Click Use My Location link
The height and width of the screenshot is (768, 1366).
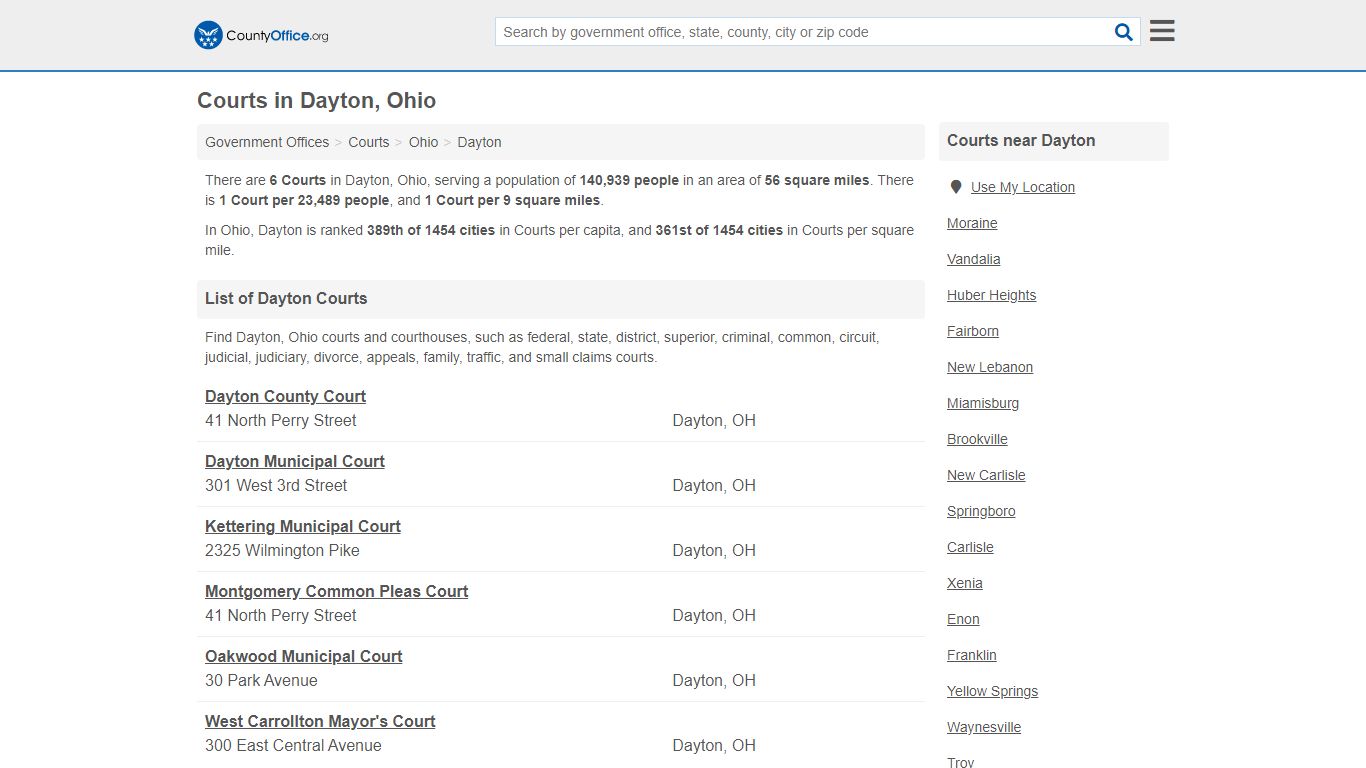pyautogui.click(x=1023, y=187)
